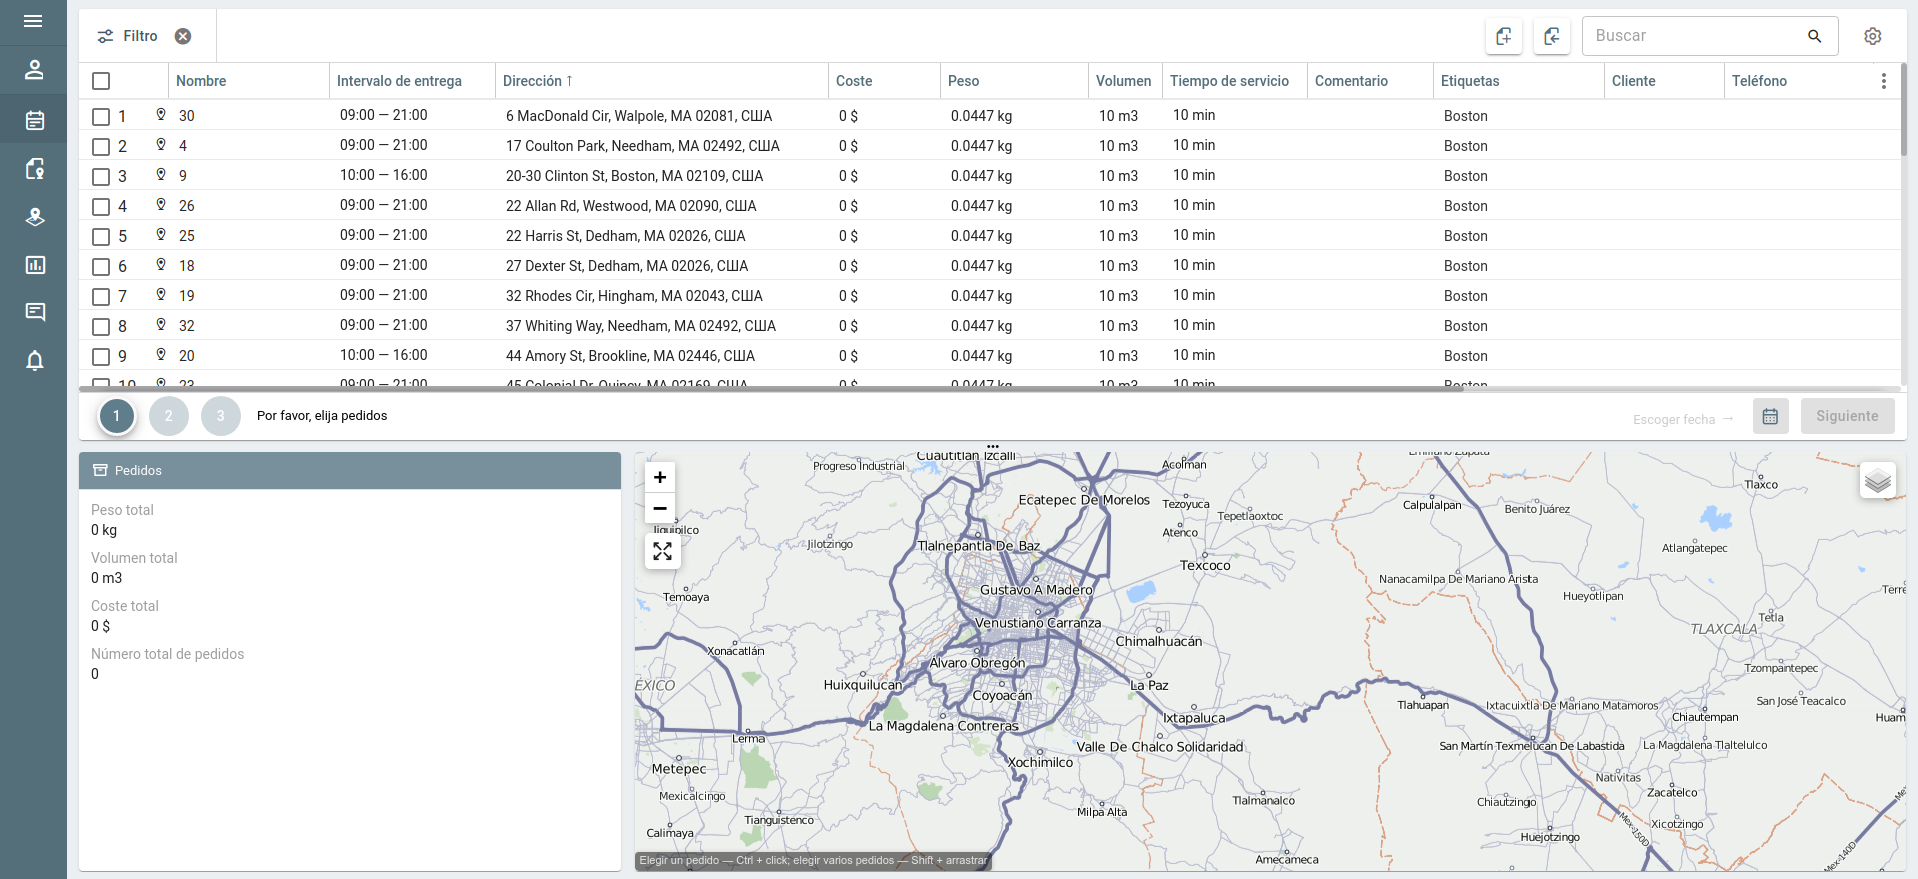Open the map layers selector
Image resolution: width=1918 pixels, height=879 pixels.
pyautogui.click(x=1877, y=481)
